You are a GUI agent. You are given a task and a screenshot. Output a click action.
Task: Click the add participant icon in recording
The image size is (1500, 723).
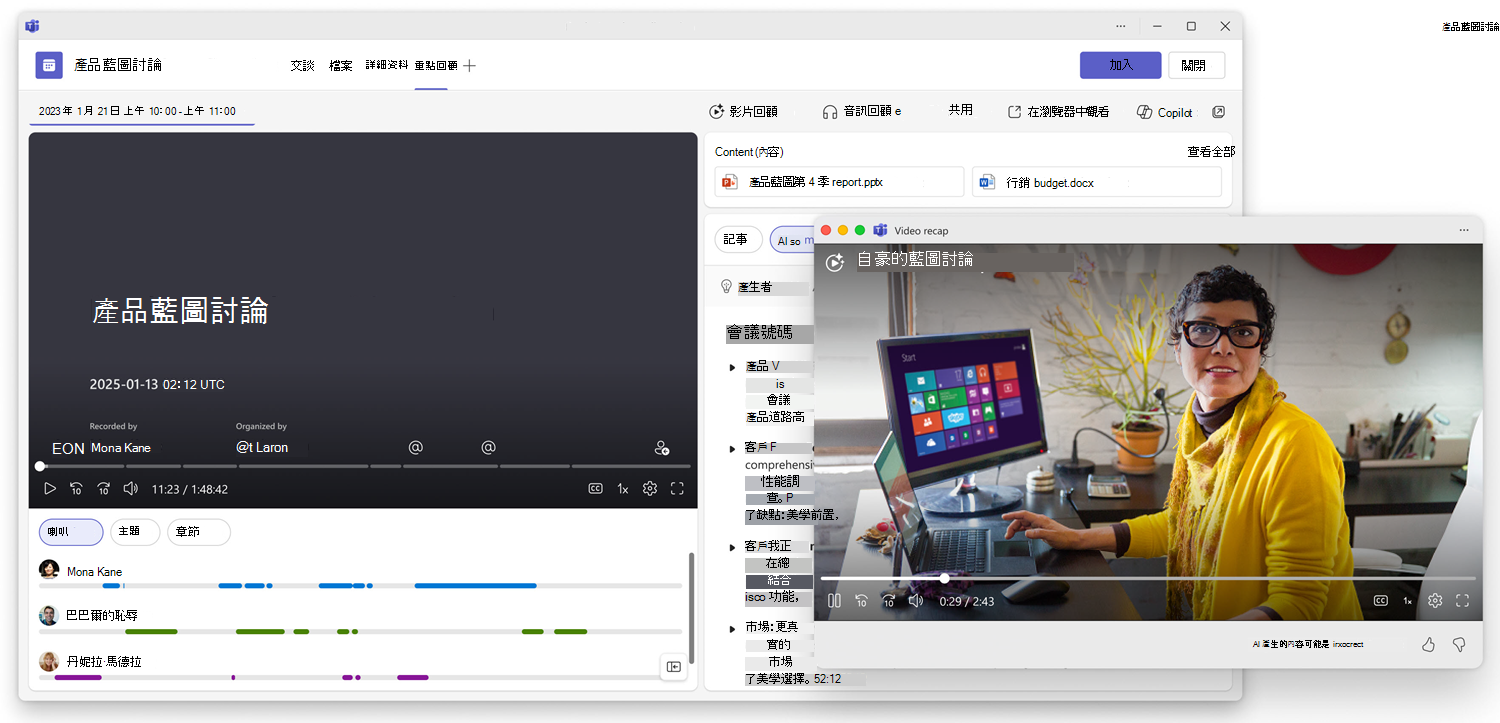[x=661, y=448]
